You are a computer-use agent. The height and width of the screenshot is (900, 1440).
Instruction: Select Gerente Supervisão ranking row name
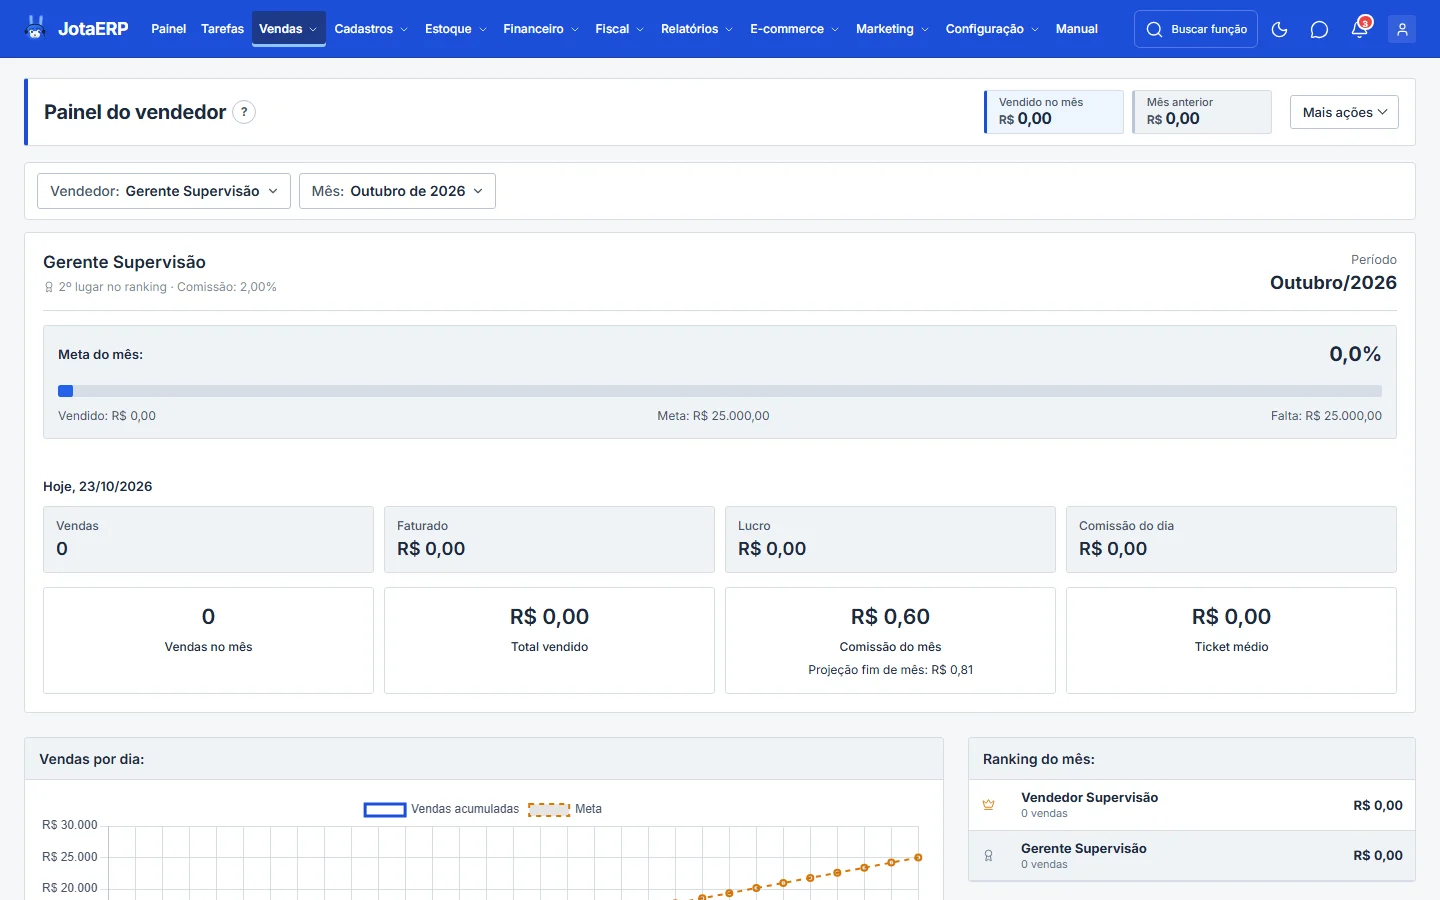click(1084, 848)
